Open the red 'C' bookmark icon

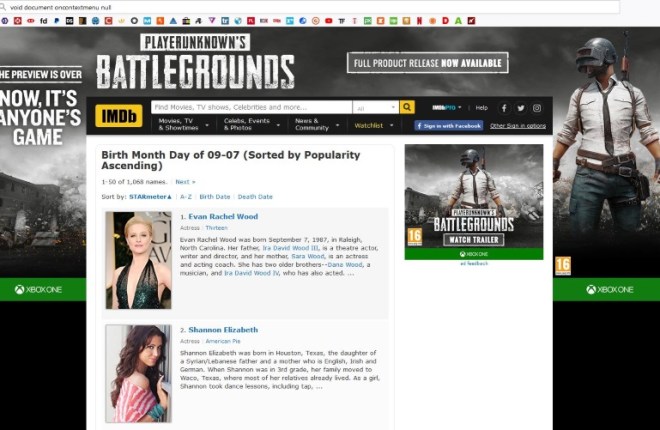click(108, 21)
